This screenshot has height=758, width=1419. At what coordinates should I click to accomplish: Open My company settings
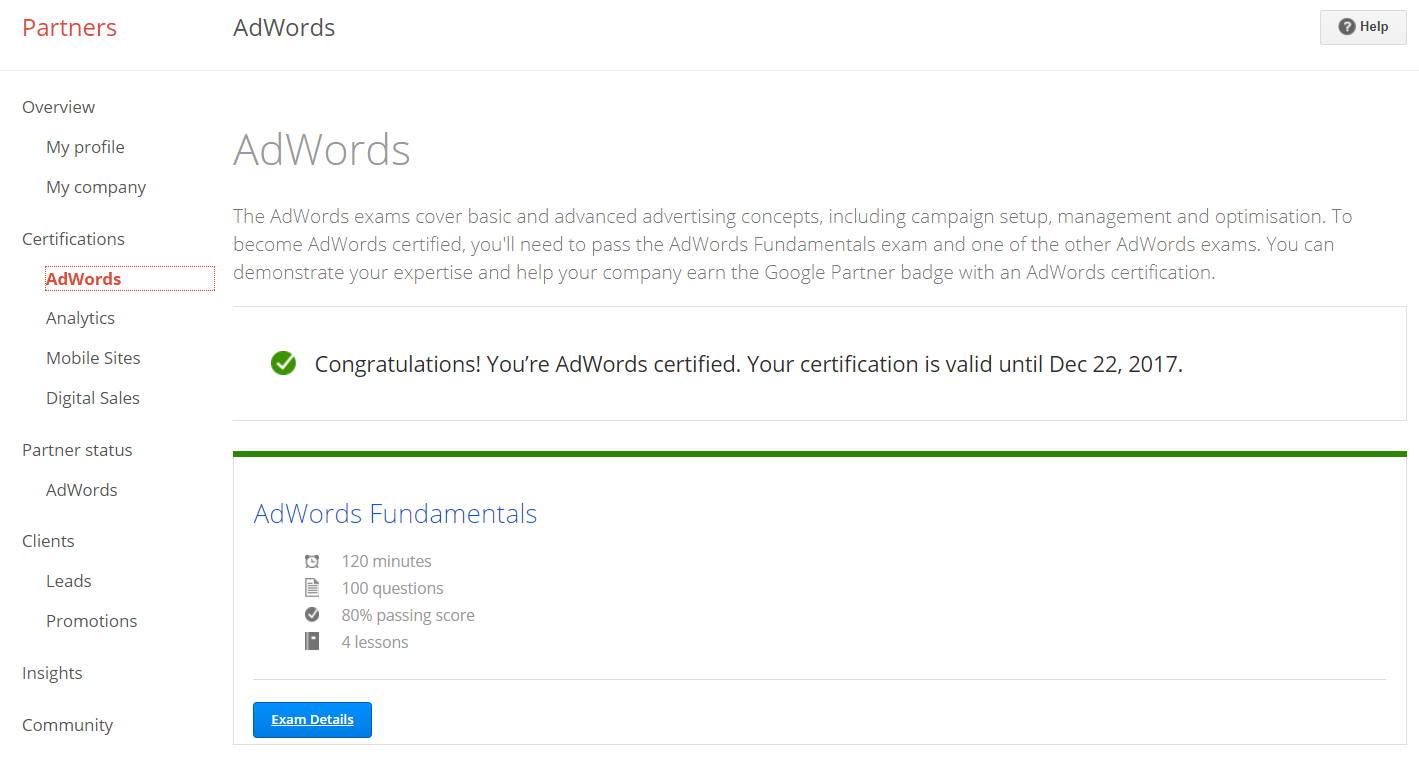[96, 186]
